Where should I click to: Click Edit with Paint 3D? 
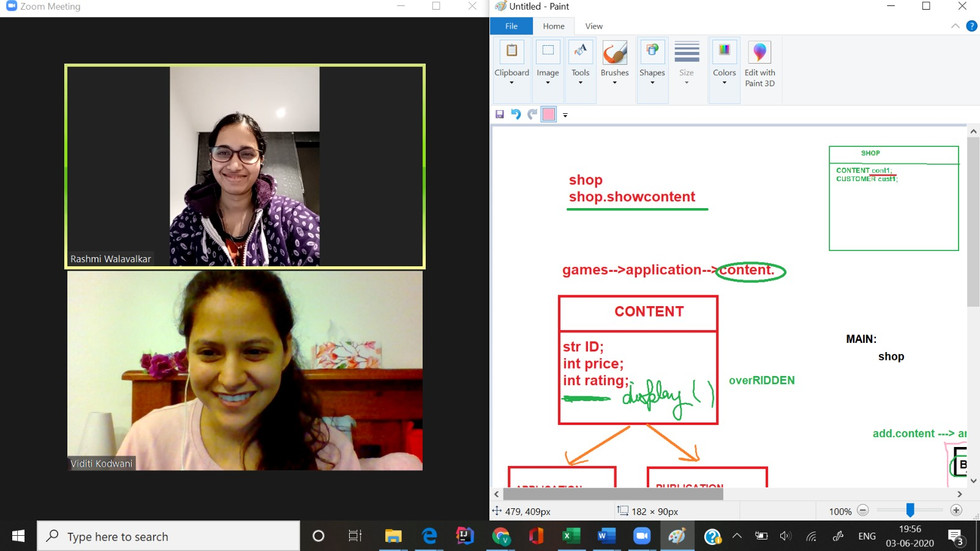759,64
